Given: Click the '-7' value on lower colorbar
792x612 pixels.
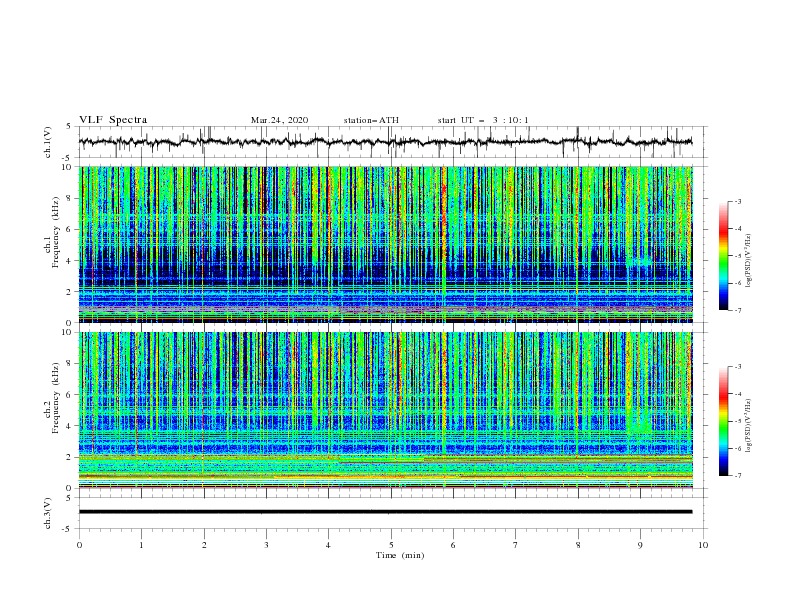Looking at the screenshot, I should coord(737,476).
